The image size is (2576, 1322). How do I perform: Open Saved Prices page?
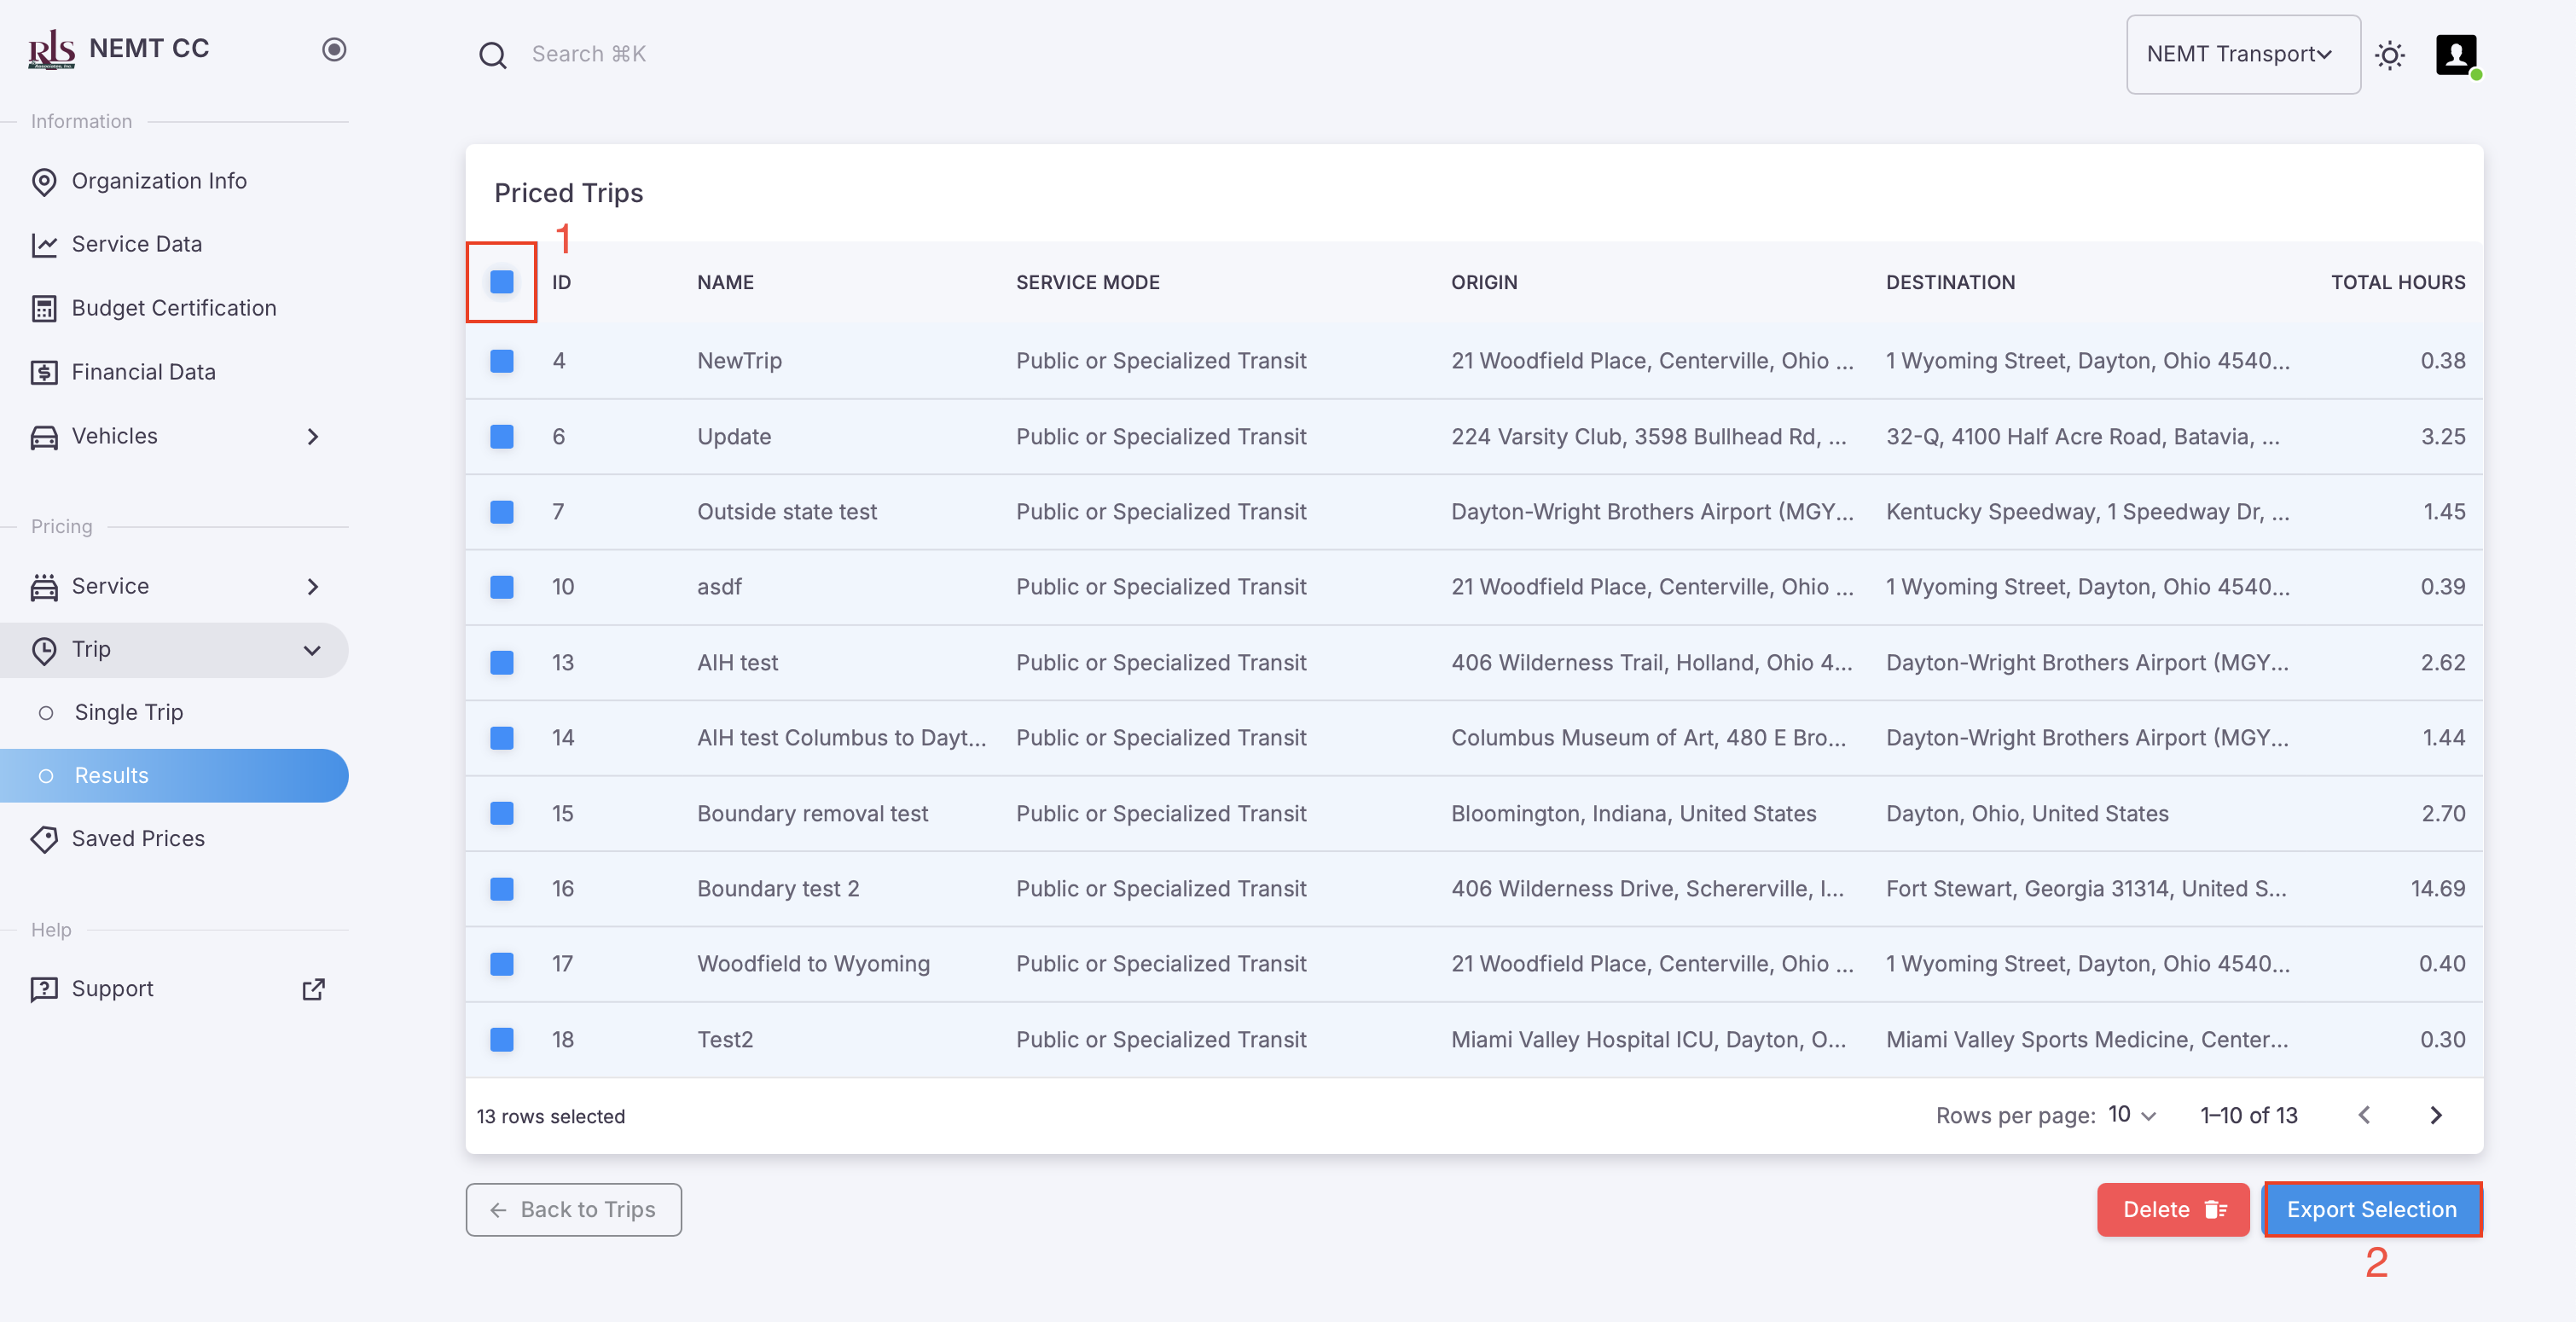(138, 838)
